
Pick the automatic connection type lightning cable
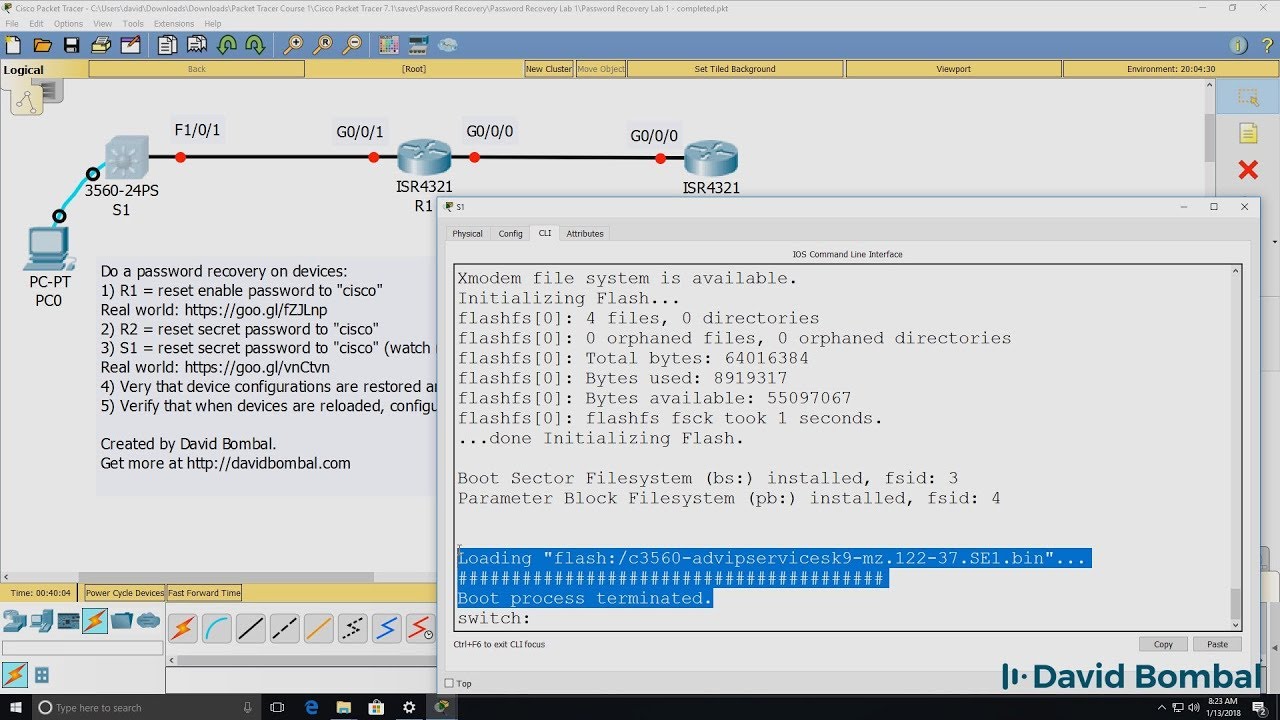click(x=183, y=628)
